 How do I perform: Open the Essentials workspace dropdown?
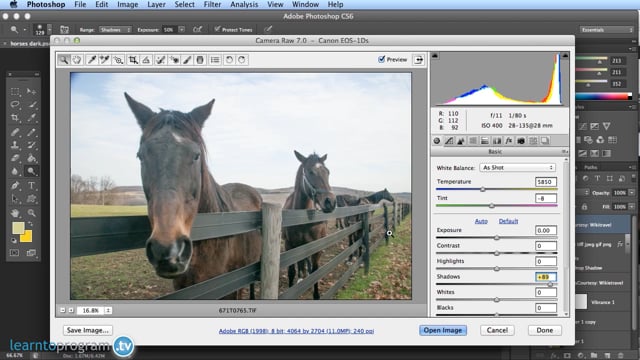pyautogui.click(x=606, y=30)
